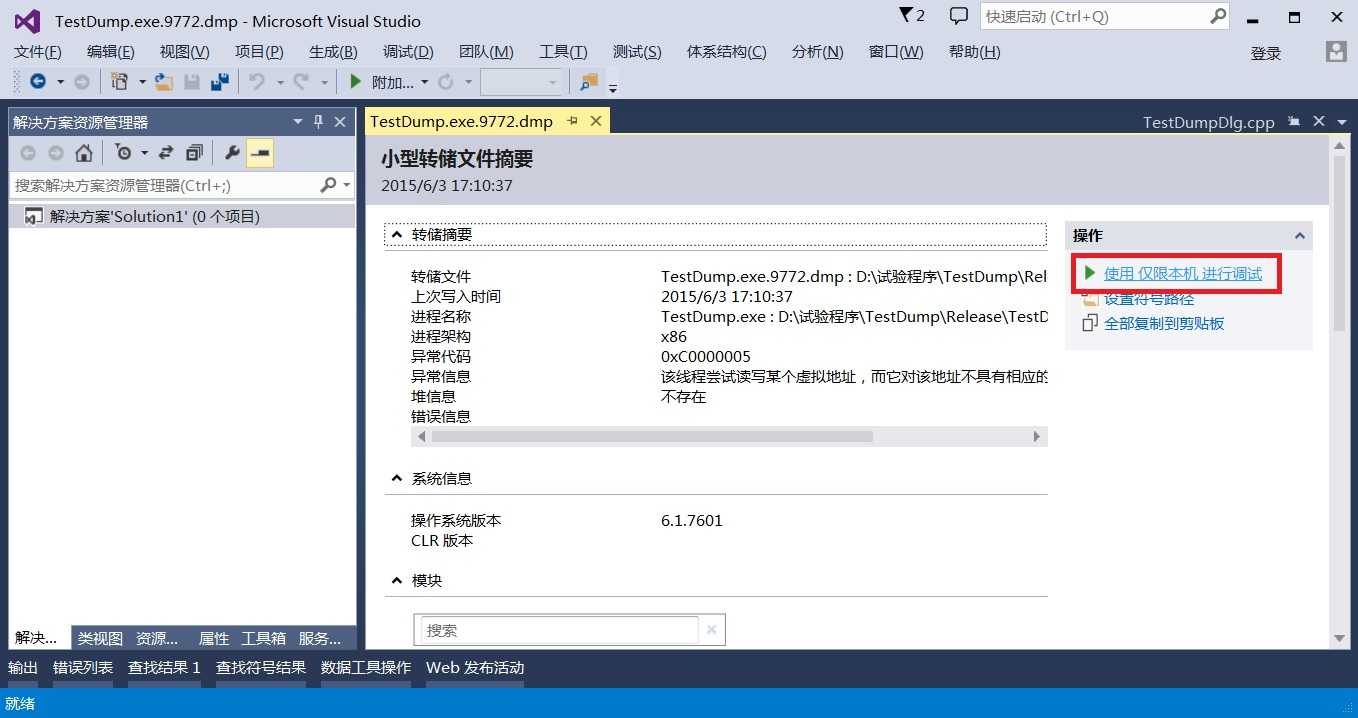Click the Collapse All icon in Solution Explorer
1358x718 pixels.
point(194,153)
